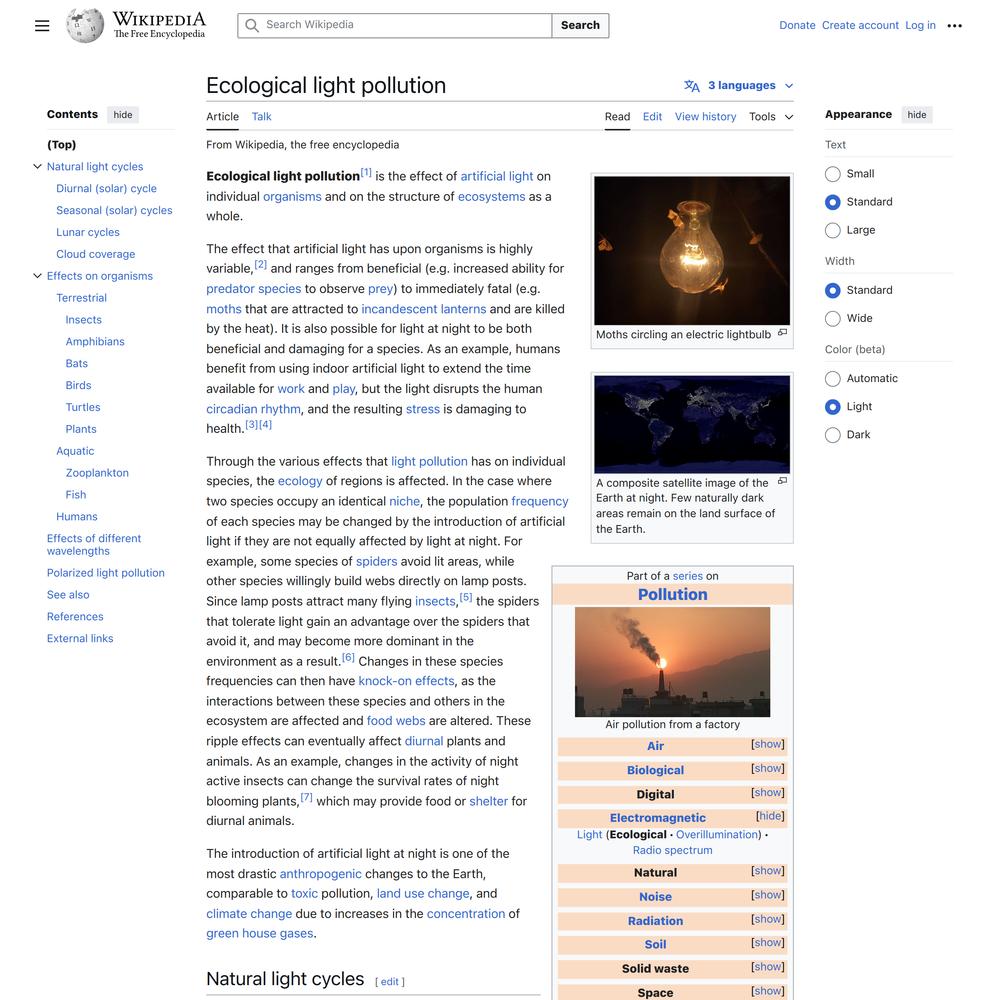The image size is (1000, 1000).
Task: Open the hamburger main menu
Action: [x=42, y=26]
